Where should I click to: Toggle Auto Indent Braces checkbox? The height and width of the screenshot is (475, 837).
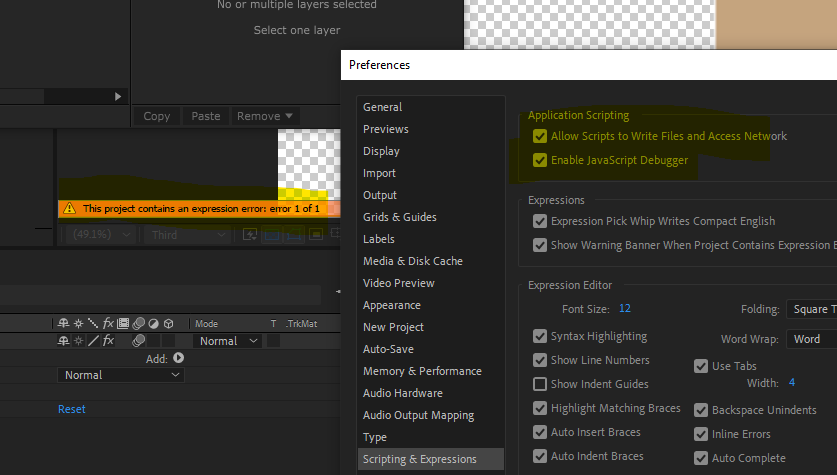(540, 456)
